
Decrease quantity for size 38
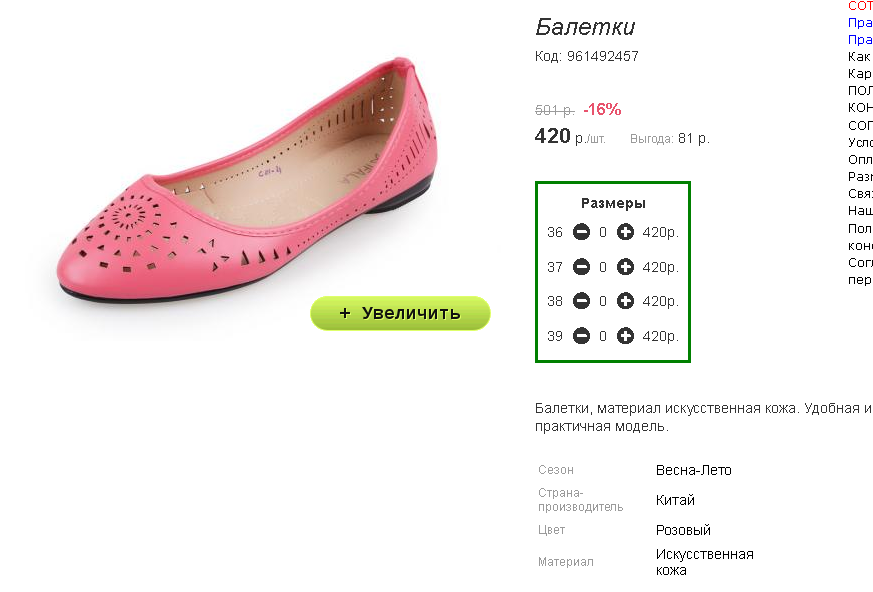point(581,301)
